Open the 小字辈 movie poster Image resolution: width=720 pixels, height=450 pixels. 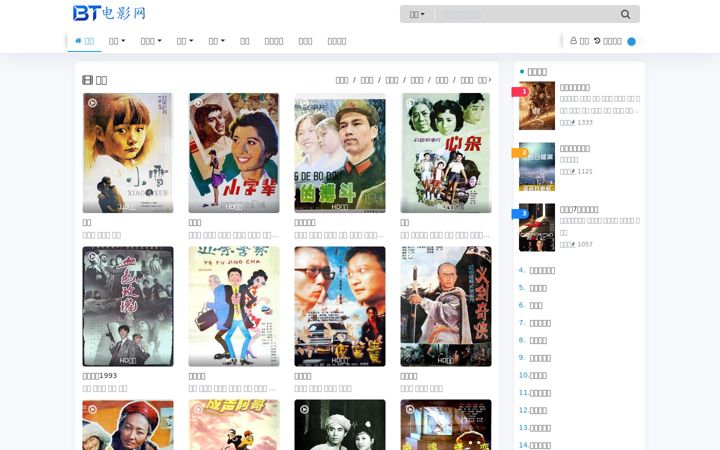click(x=234, y=153)
